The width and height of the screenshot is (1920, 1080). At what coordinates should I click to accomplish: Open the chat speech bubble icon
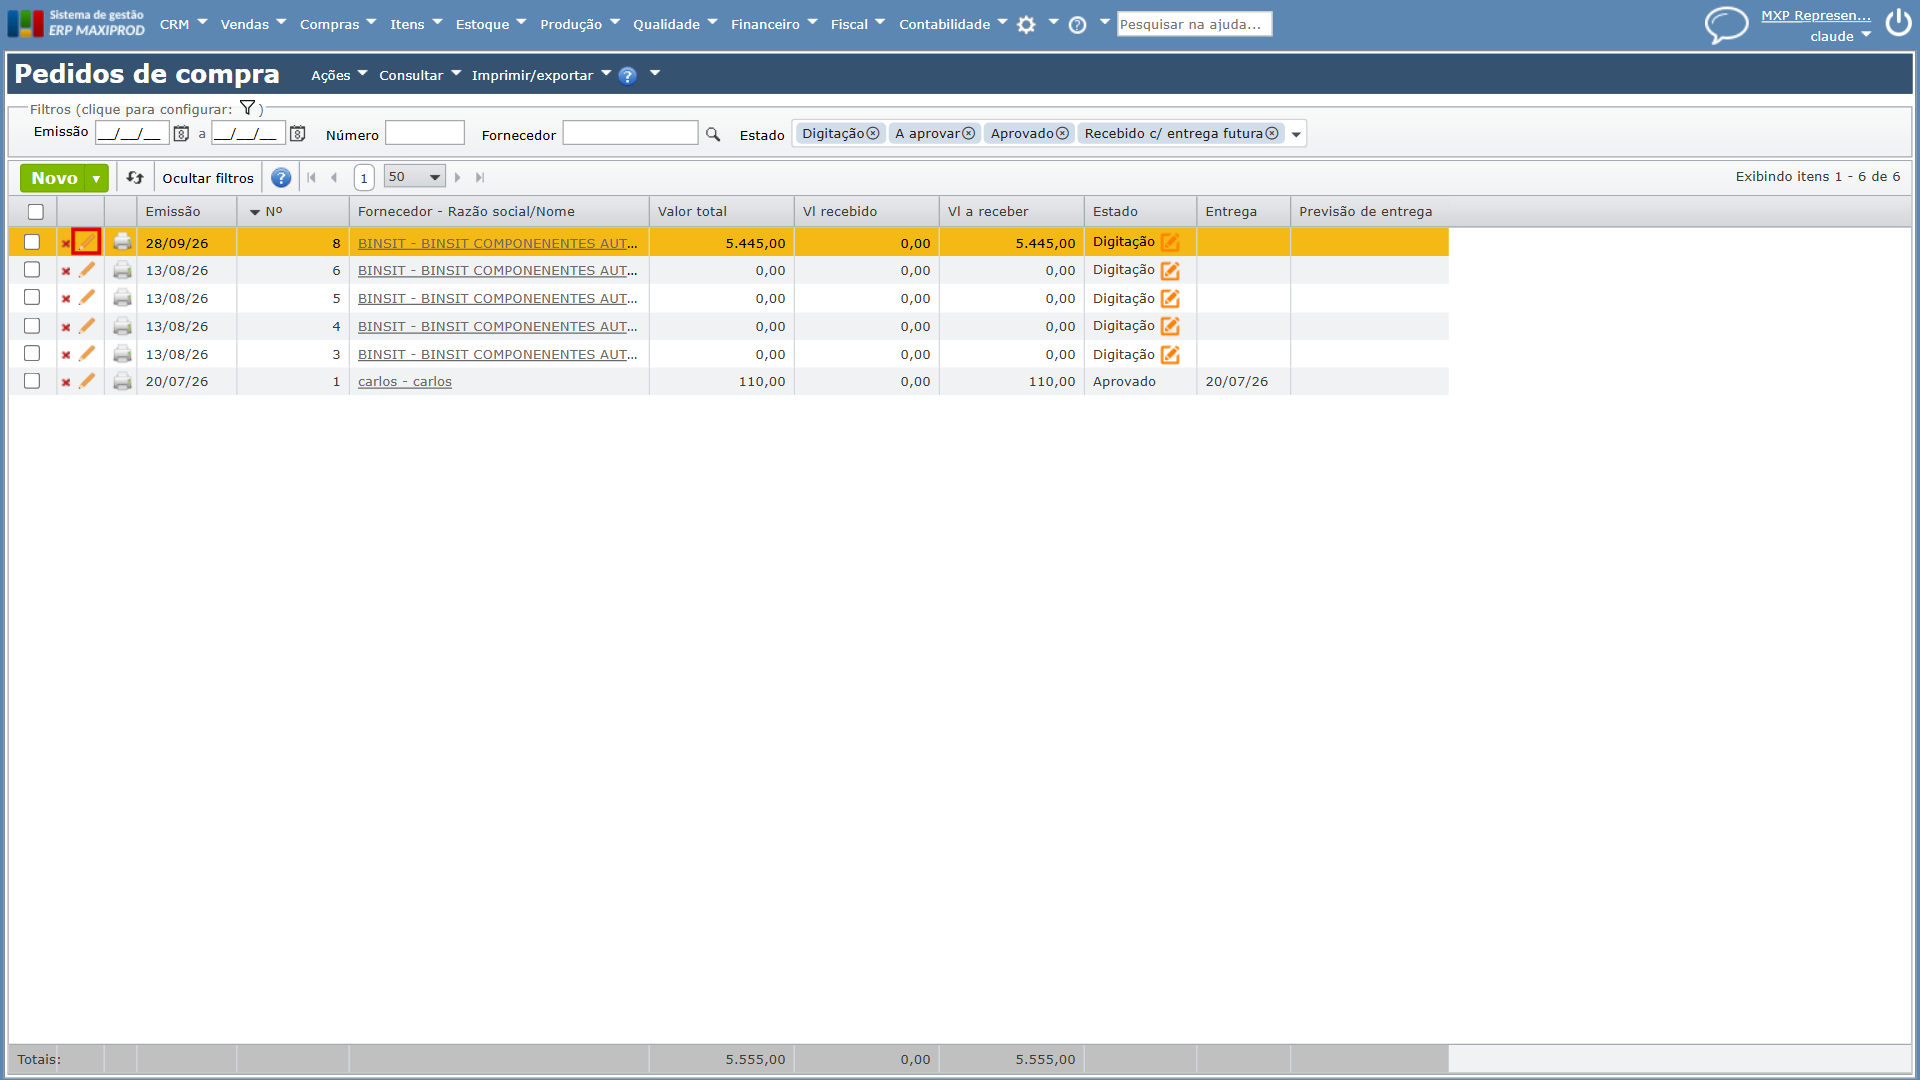tap(1726, 24)
